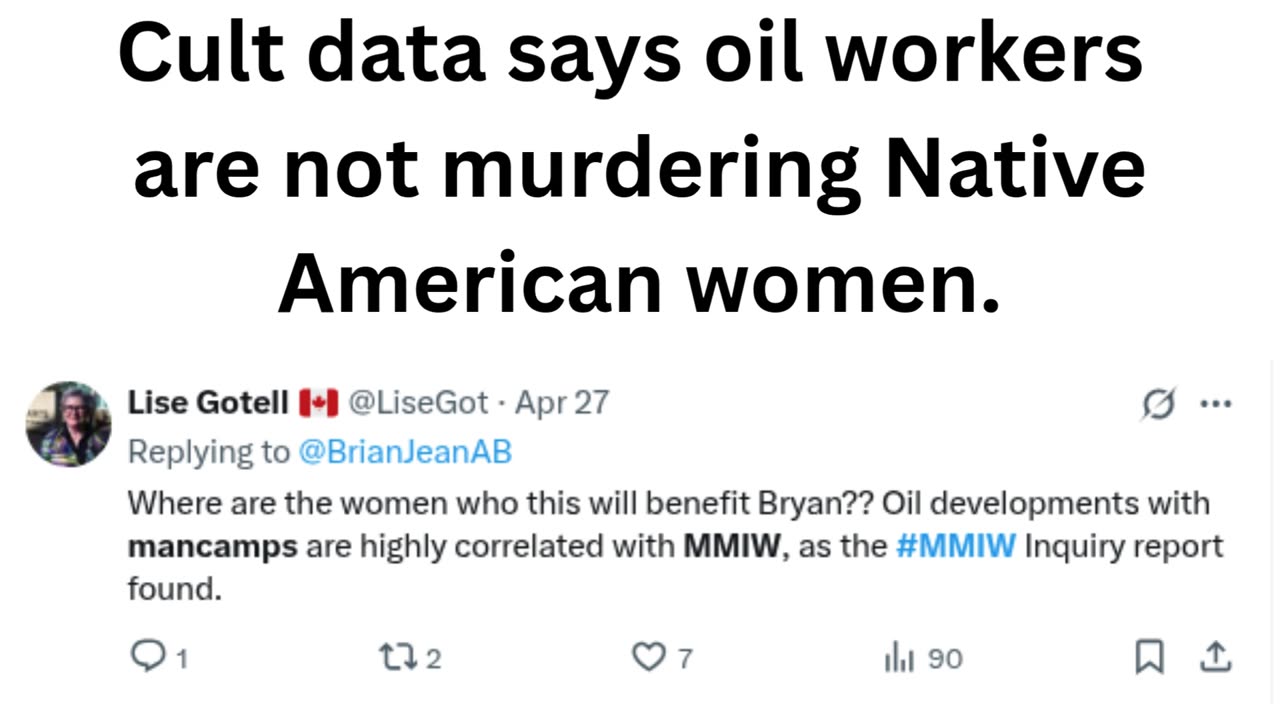1280x720 pixels.
Task: Open Lise Gotell's profile picture
Action: point(68,424)
